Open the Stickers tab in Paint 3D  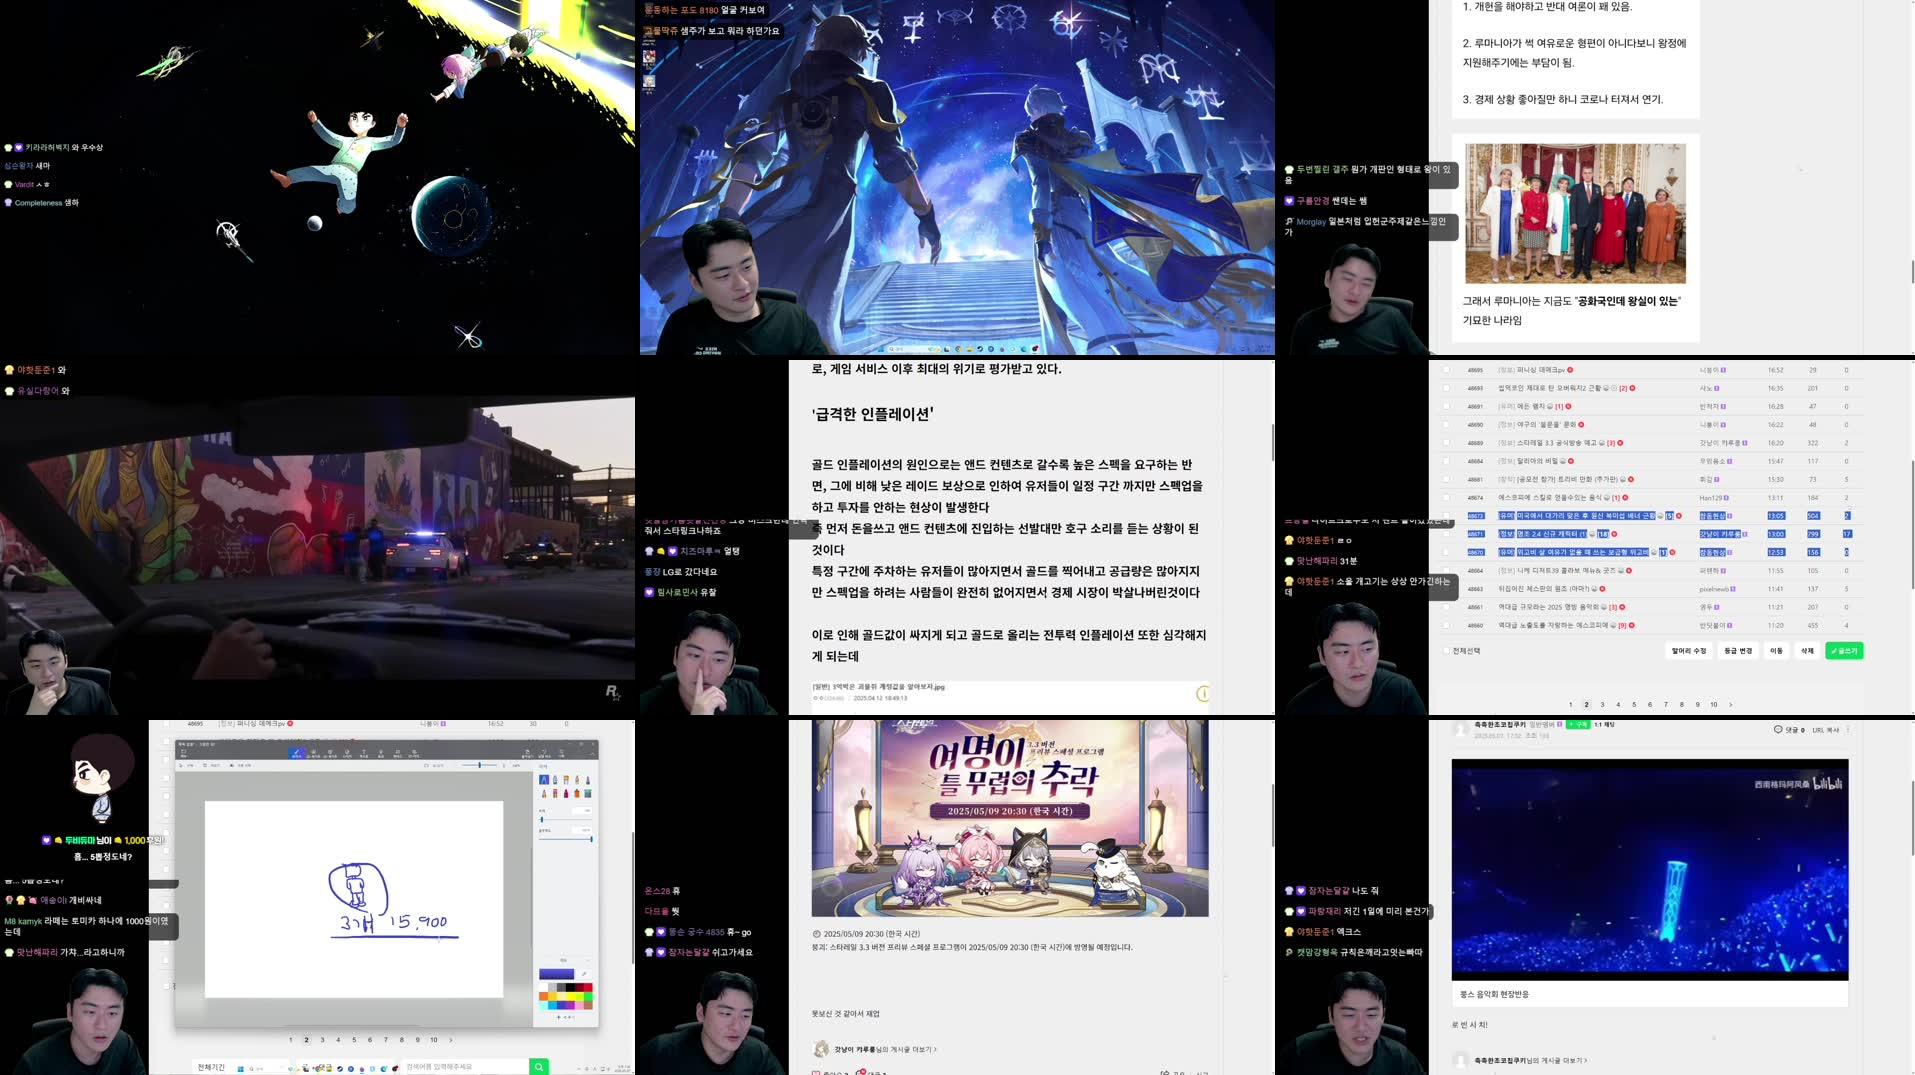[347, 753]
